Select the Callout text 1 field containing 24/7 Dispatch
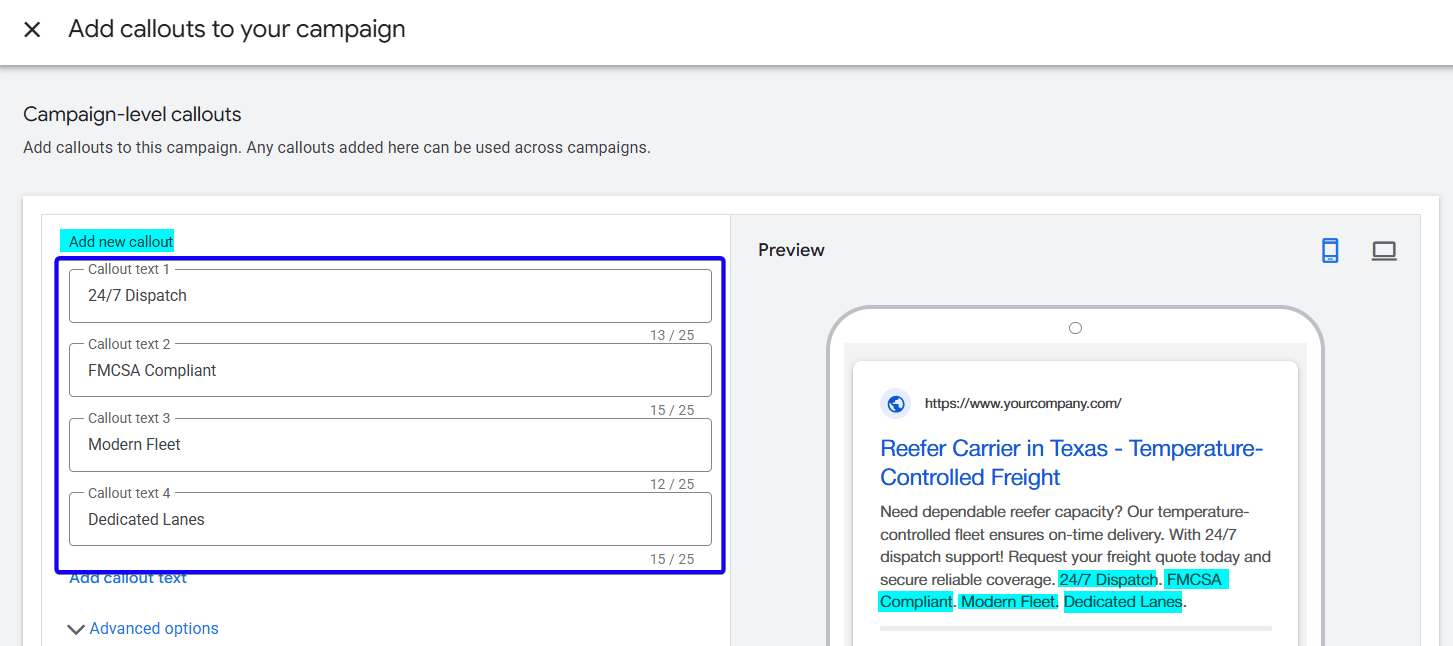The width and height of the screenshot is (1453, 646). coord(390,295)
